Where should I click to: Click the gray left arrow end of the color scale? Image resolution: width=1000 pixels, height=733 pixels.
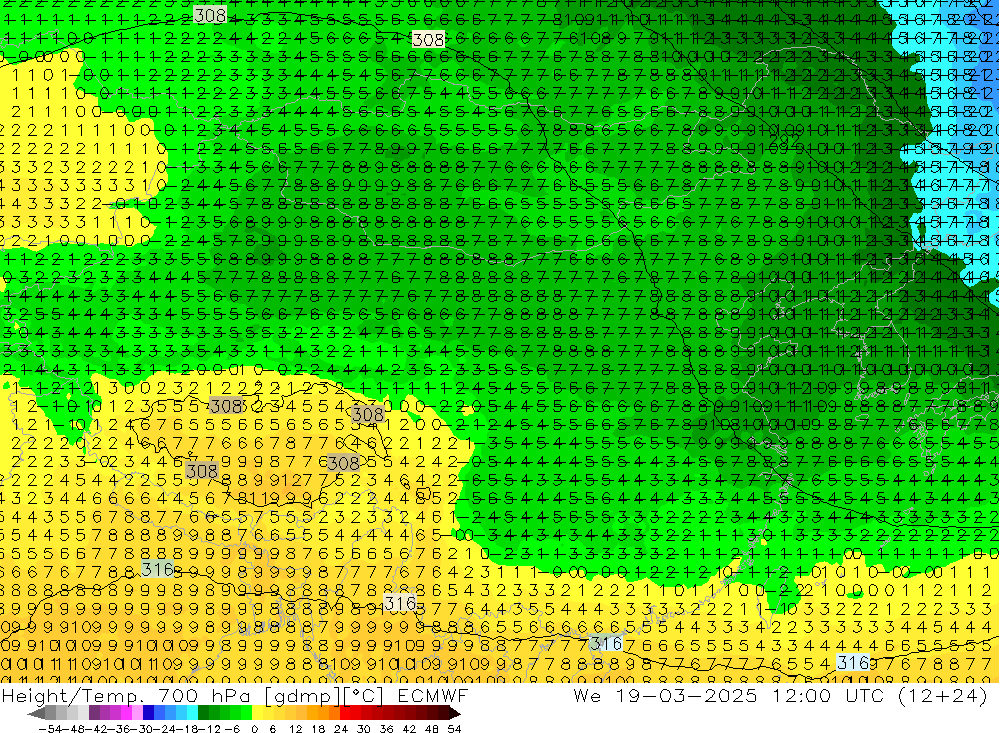click(x=36, y=713)
